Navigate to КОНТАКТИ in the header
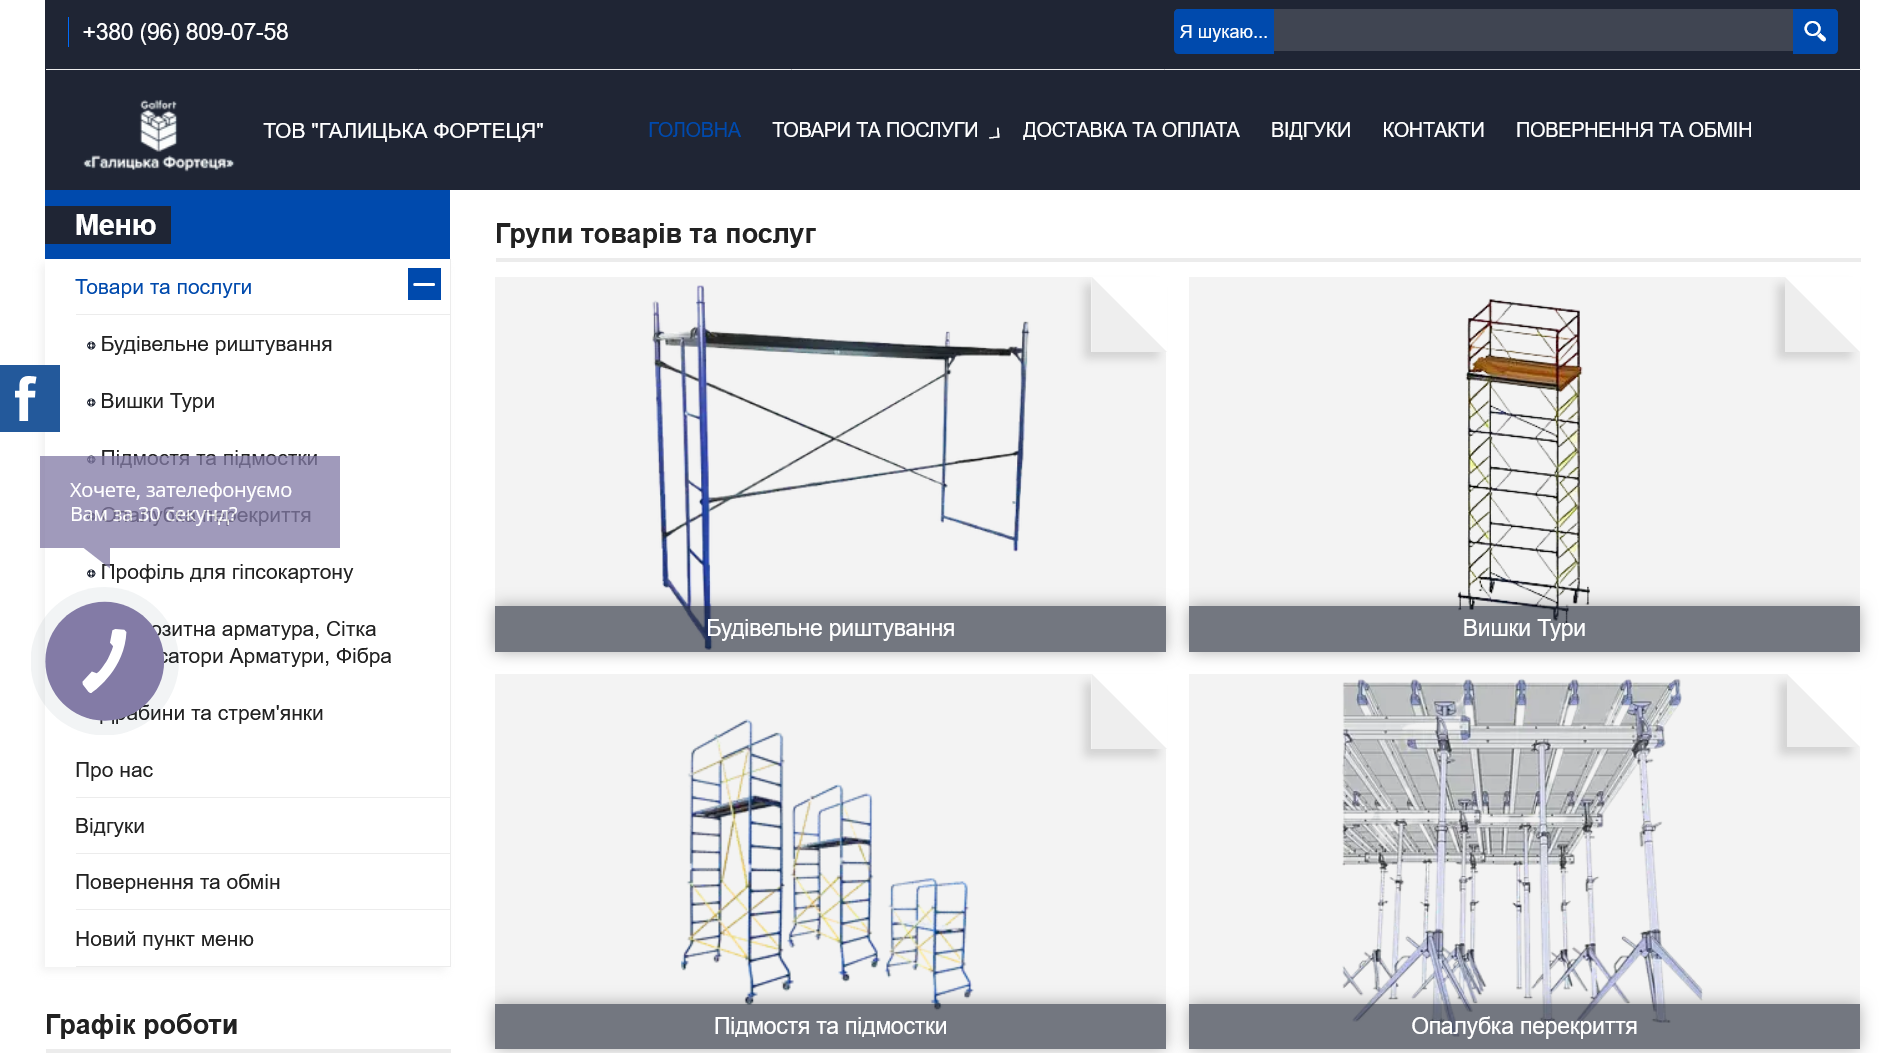Screen dimensions: 1896x1053 (1432, 130)
